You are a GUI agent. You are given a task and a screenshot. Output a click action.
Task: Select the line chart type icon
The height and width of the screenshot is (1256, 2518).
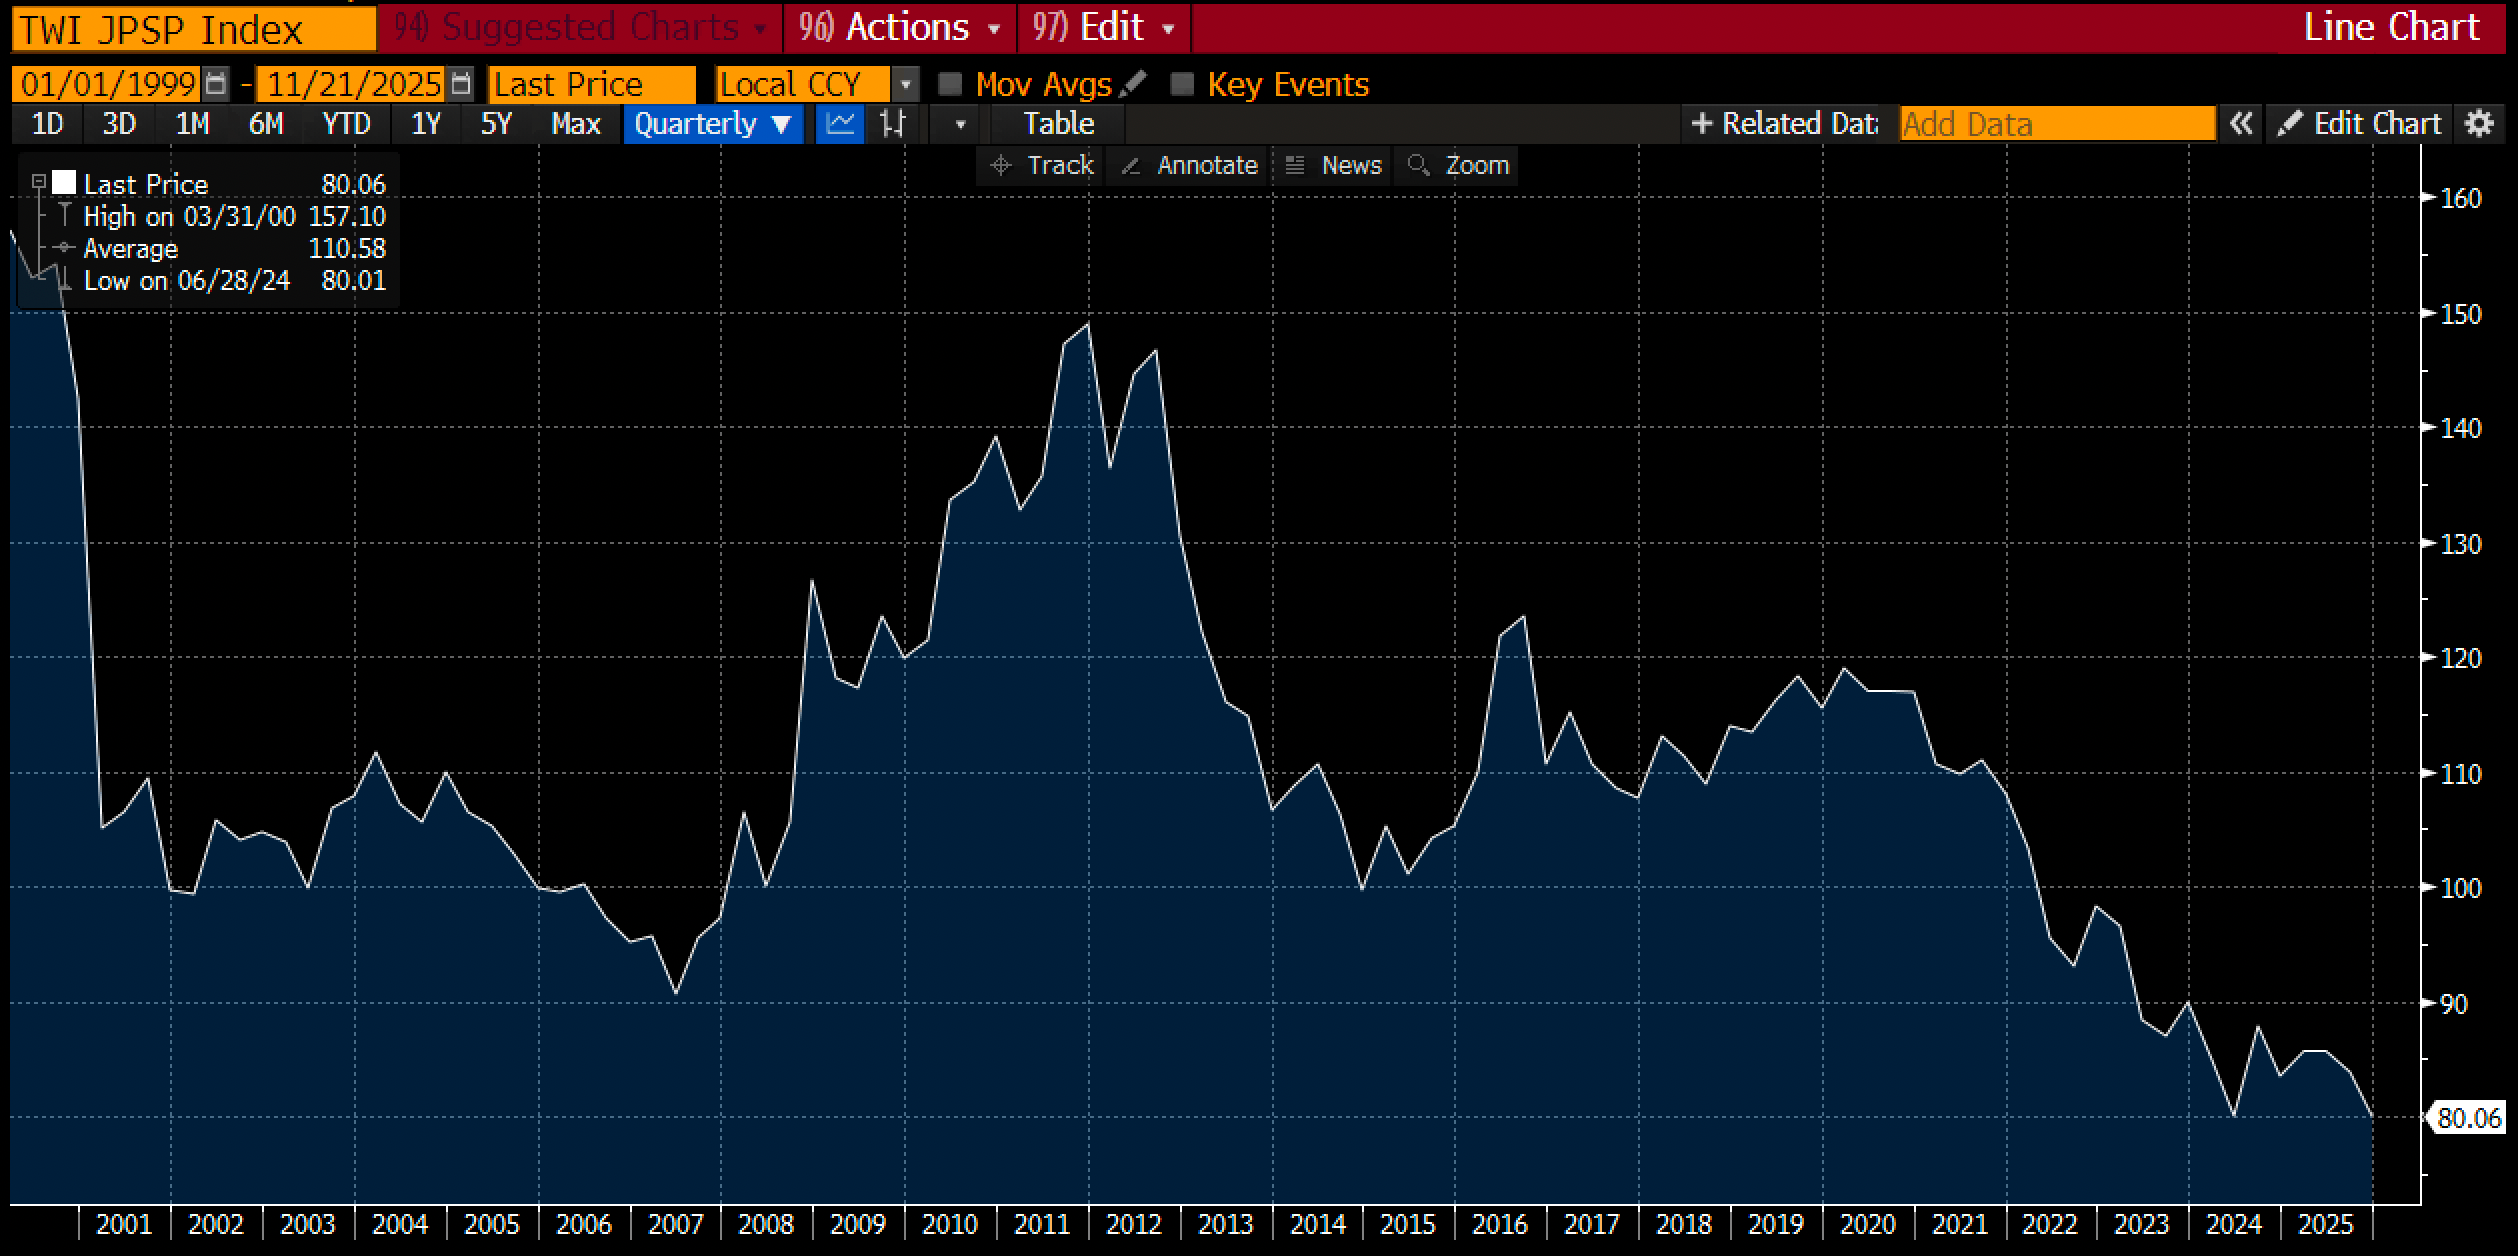pyautogui.click(x=840, y=124)
